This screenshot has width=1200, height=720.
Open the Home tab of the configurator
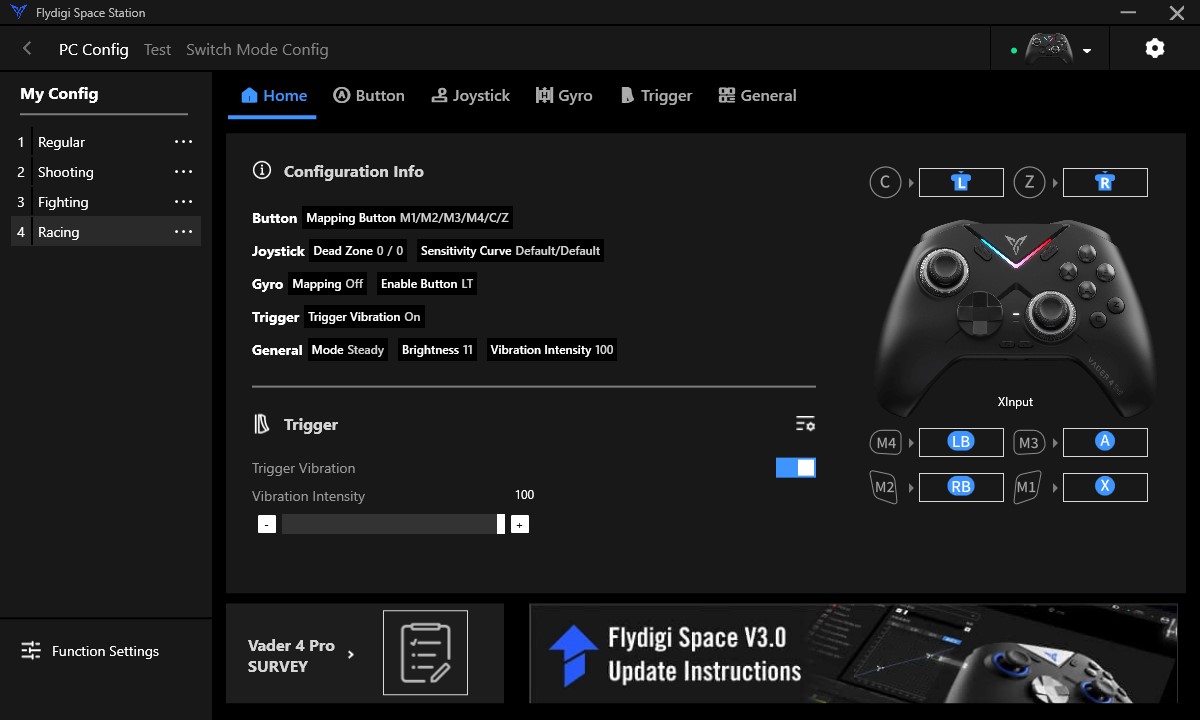tap(272, 95)
